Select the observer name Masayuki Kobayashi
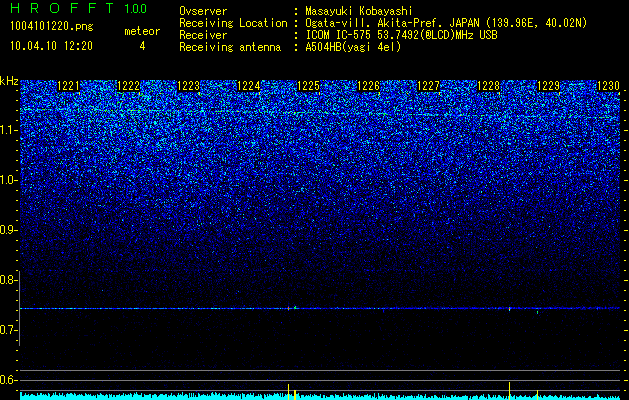This screenshot has height=400, width=629. [359, 11]
